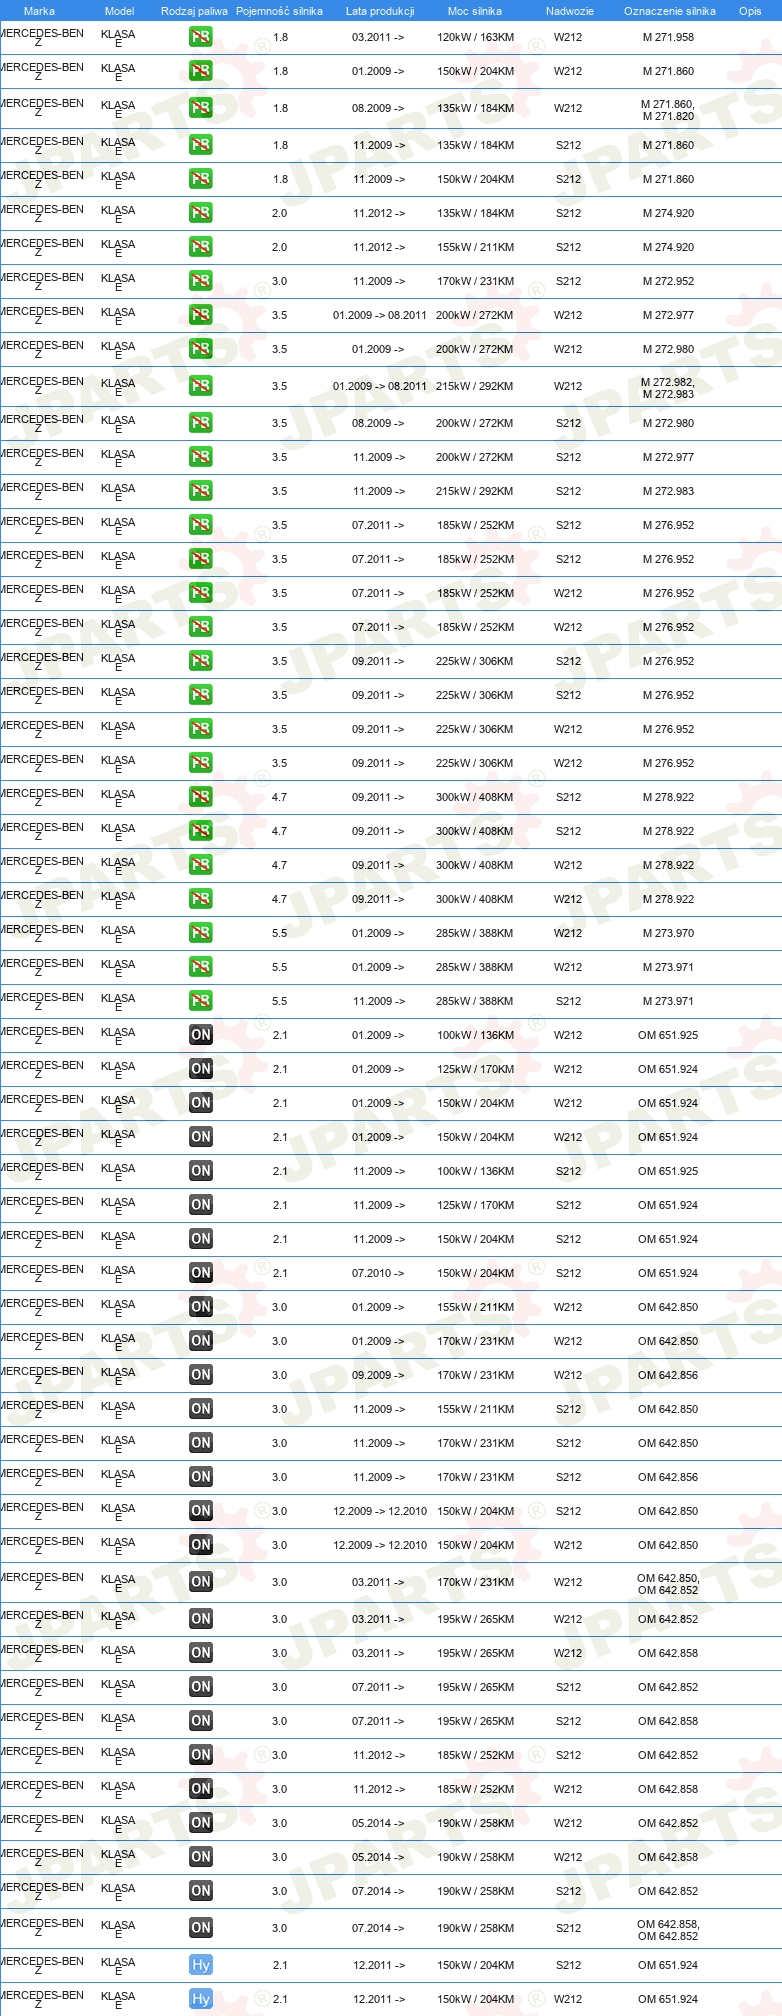The width and height of the screenshot is (782, 2016).
Task: Click the engine code M 272.952
Action: pyautogui.click(x=668, y=281)
